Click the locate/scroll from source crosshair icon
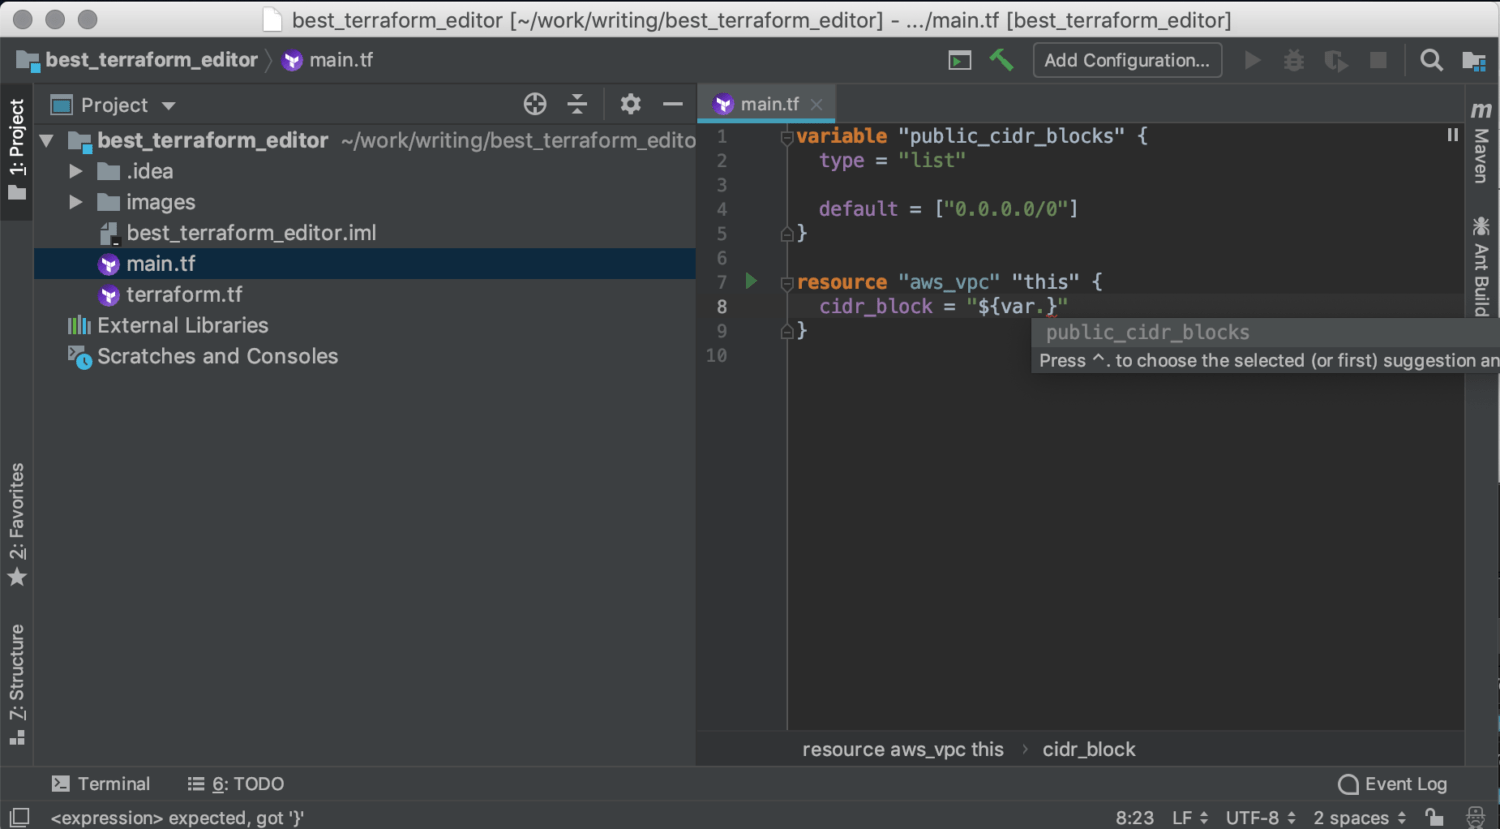This screenshot has height=829, width=1500. (535, 104)
